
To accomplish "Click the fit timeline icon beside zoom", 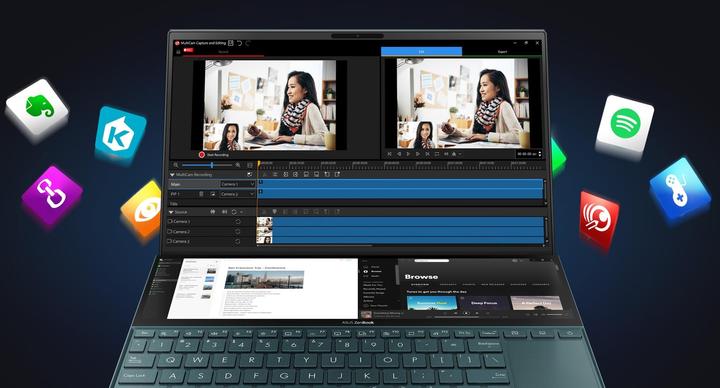I will pyautogui.click(x=249, y=165).
